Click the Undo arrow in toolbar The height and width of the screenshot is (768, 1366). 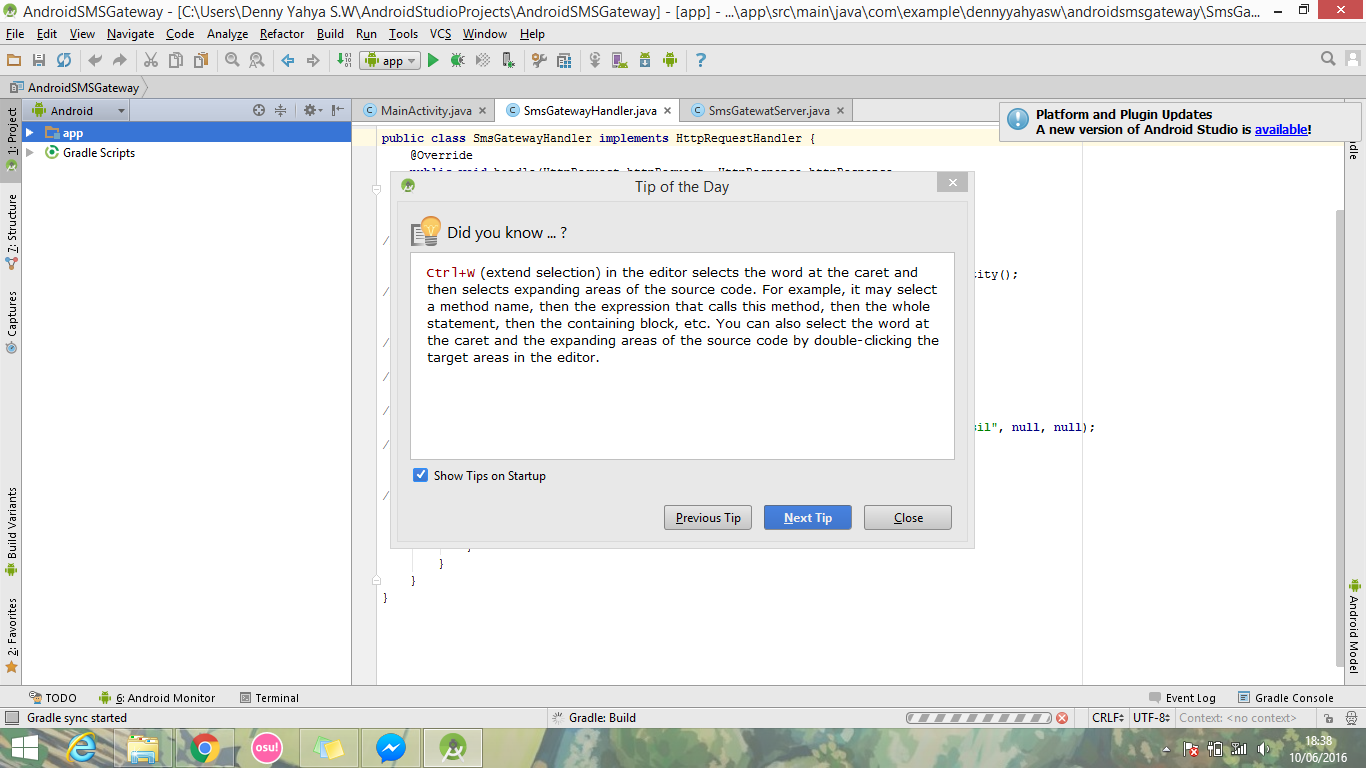pos(95,60)
